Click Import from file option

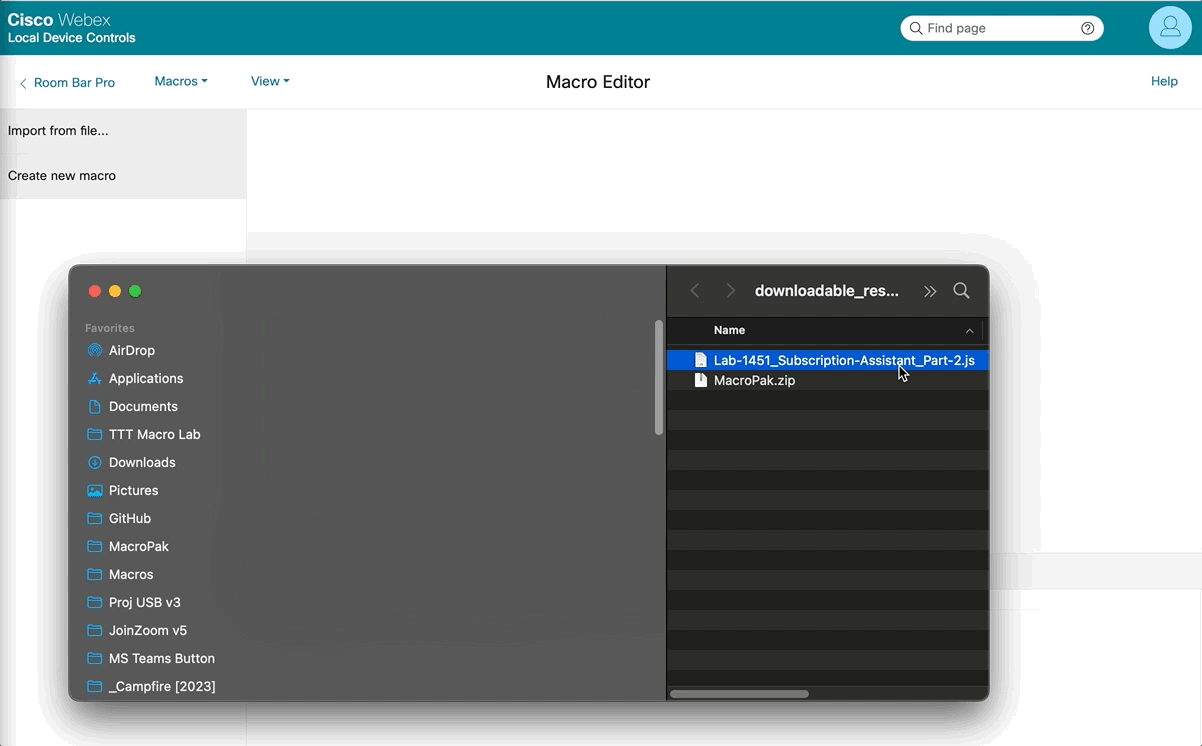[x=58, y=131]
